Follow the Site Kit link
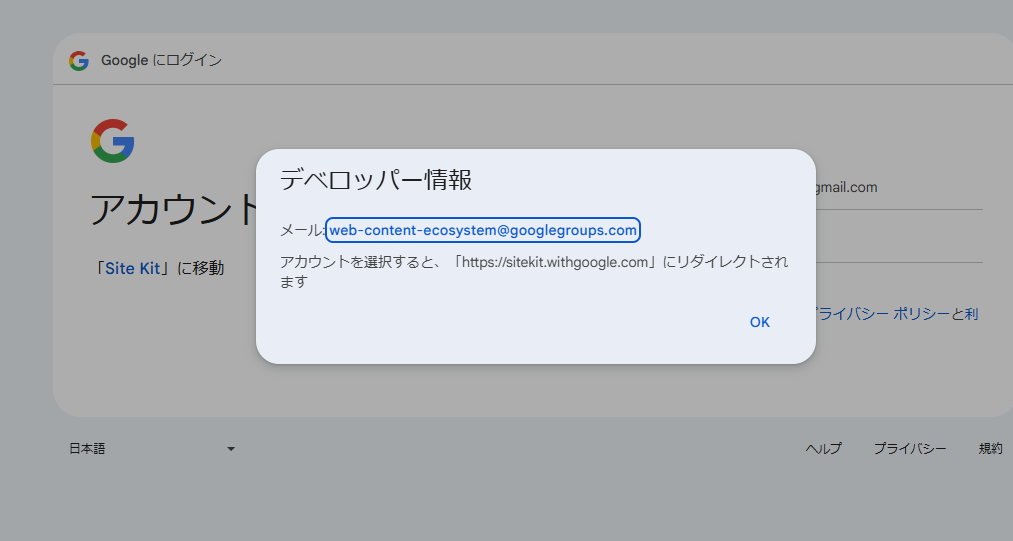Image resolution: width=1013 pixels, height=541 pixels. (x=134, y=268)
